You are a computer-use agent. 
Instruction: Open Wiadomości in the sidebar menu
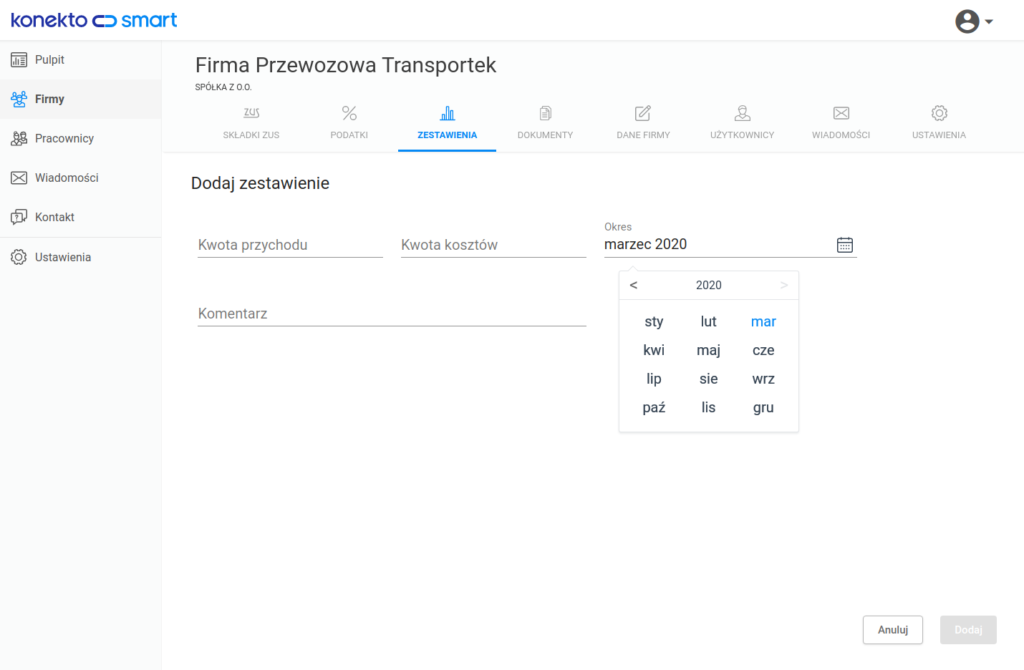(80, 178)
